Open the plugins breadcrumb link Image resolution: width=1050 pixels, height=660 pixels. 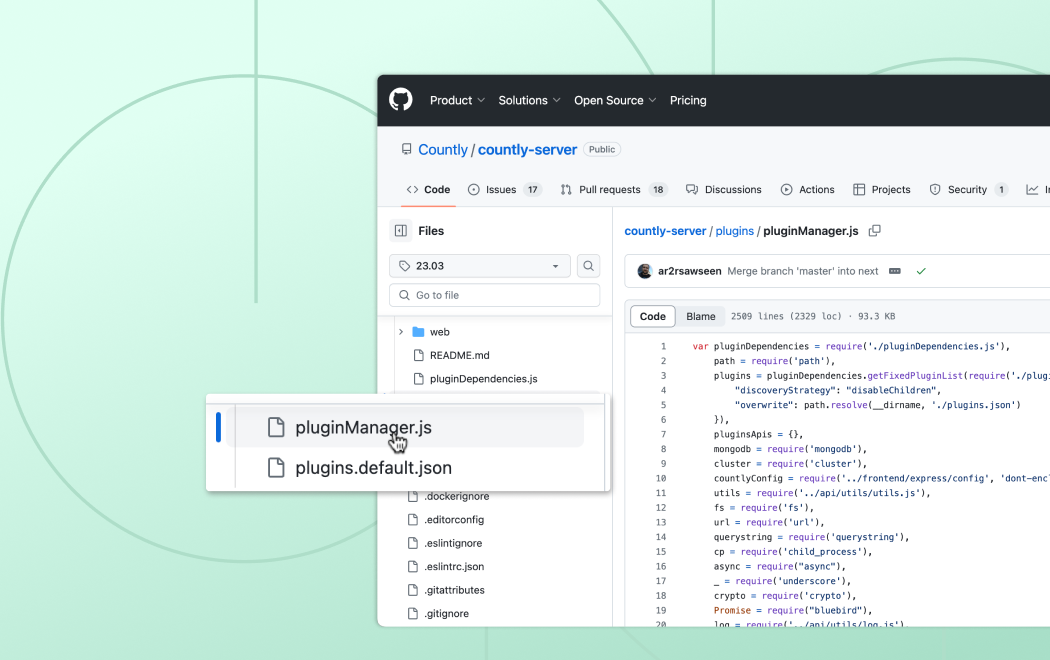(735, 231)
